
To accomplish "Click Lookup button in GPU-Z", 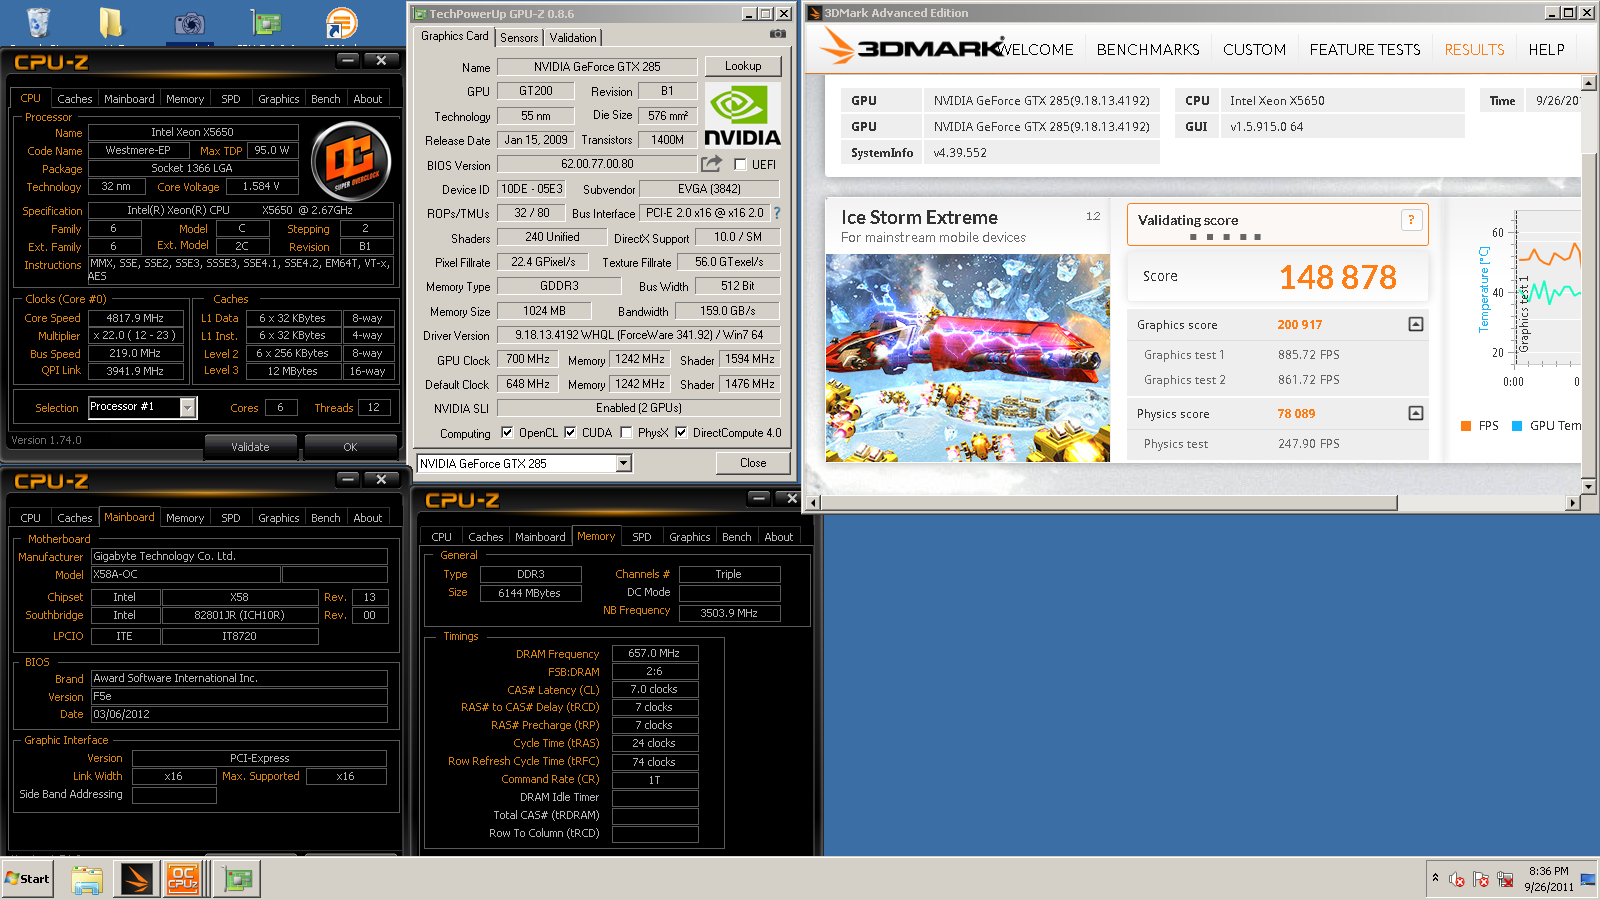I will coord(742,66).
